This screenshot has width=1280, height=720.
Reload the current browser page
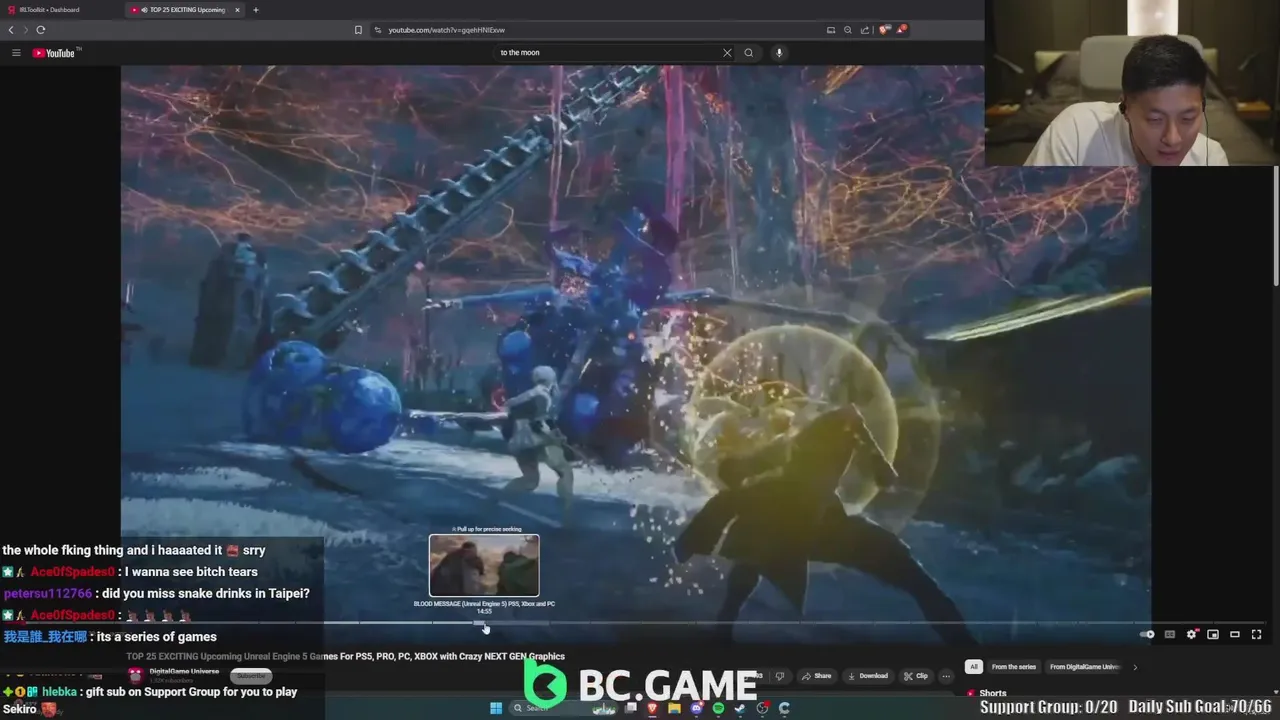coord(41,30)
